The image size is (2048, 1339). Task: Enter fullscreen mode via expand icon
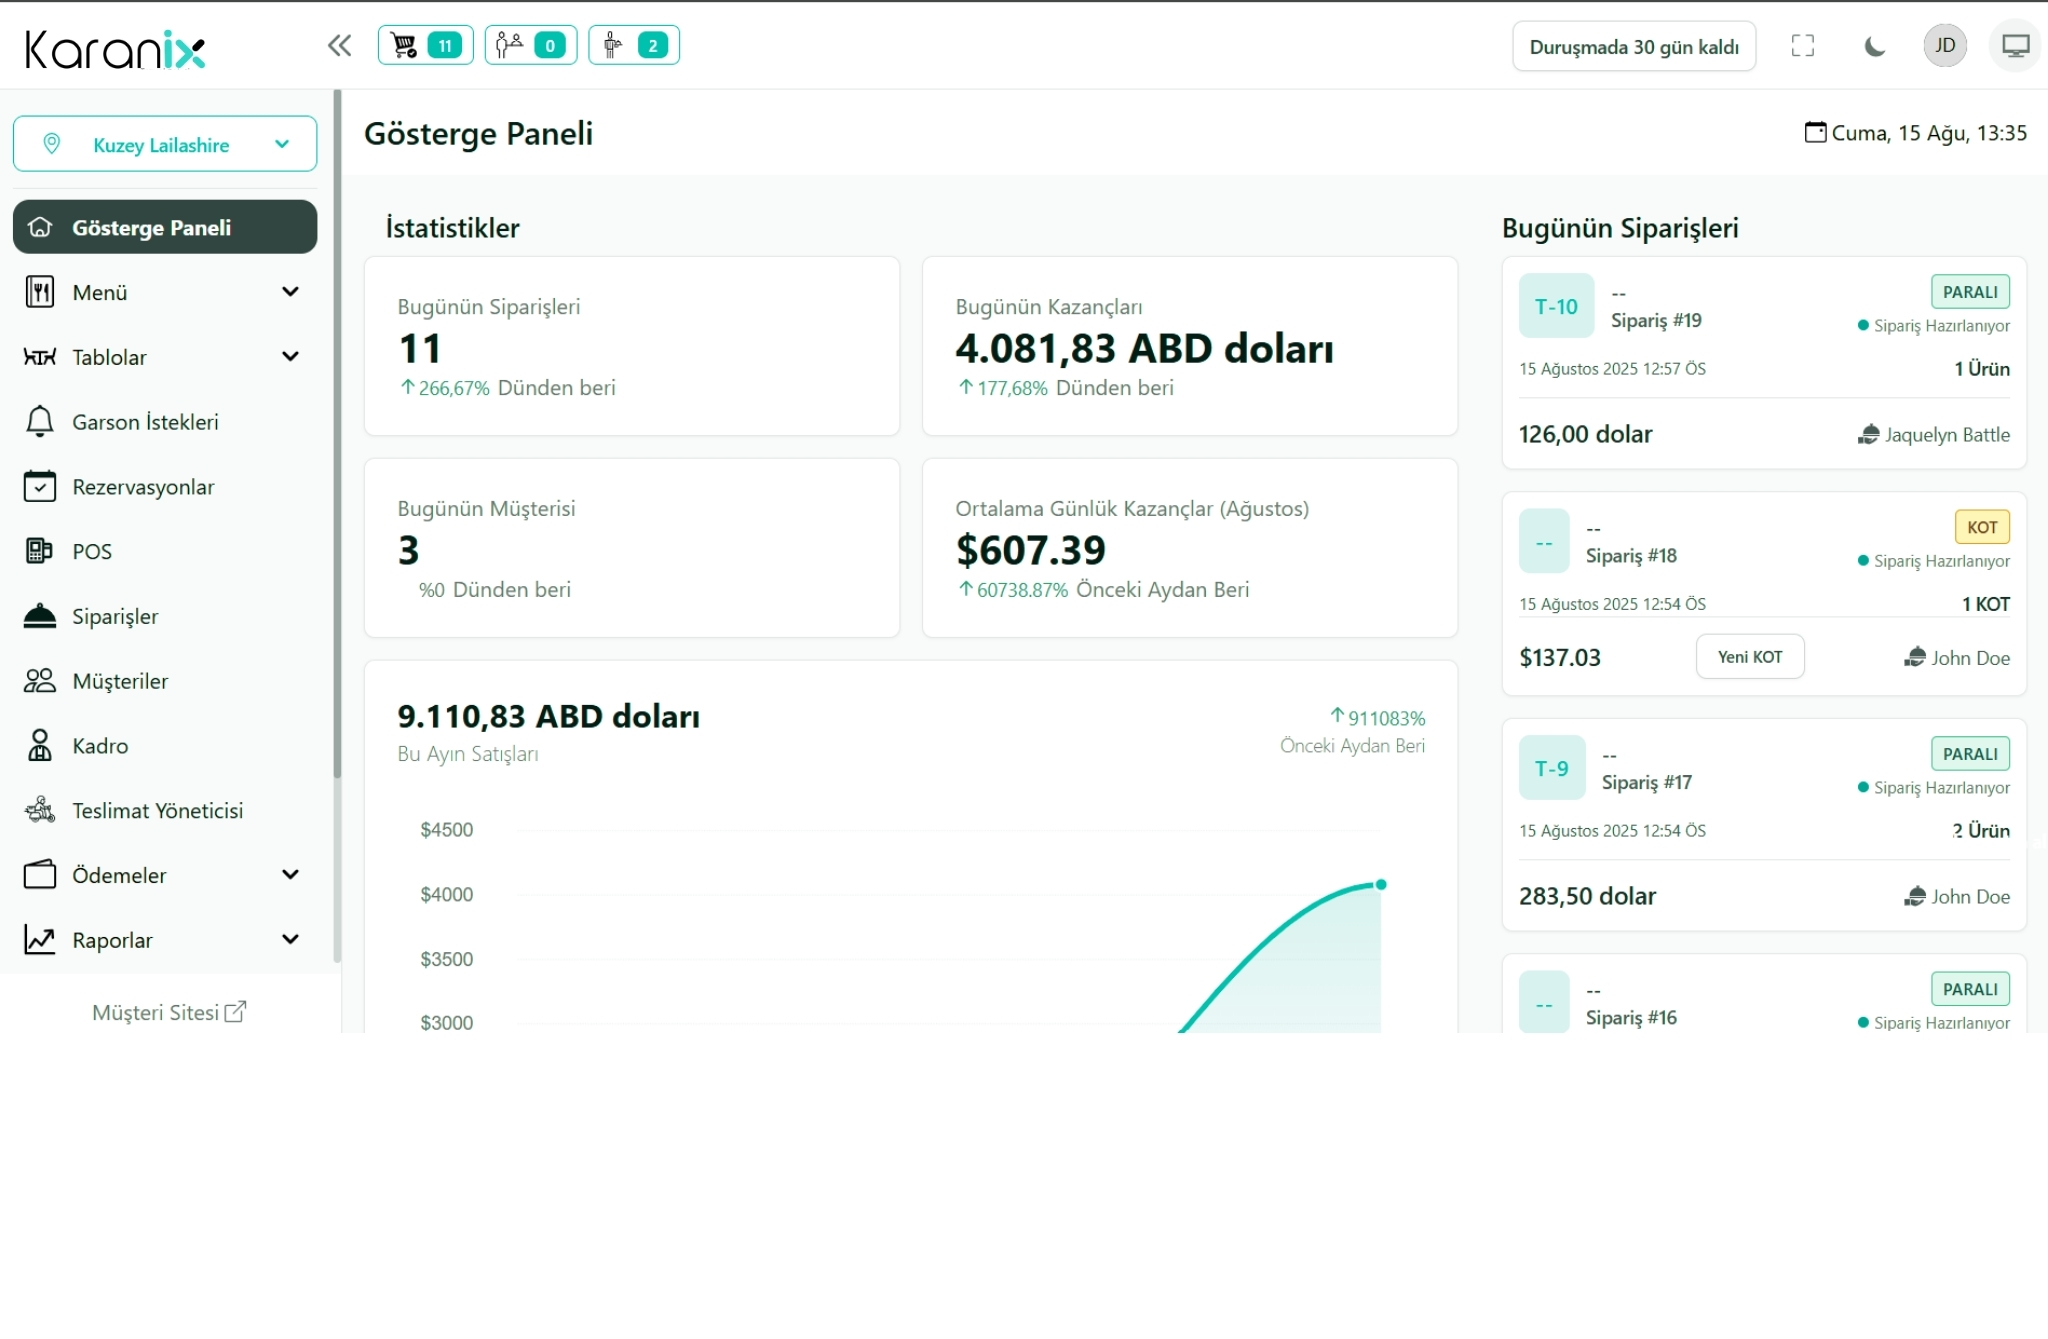click(1802, 46)
